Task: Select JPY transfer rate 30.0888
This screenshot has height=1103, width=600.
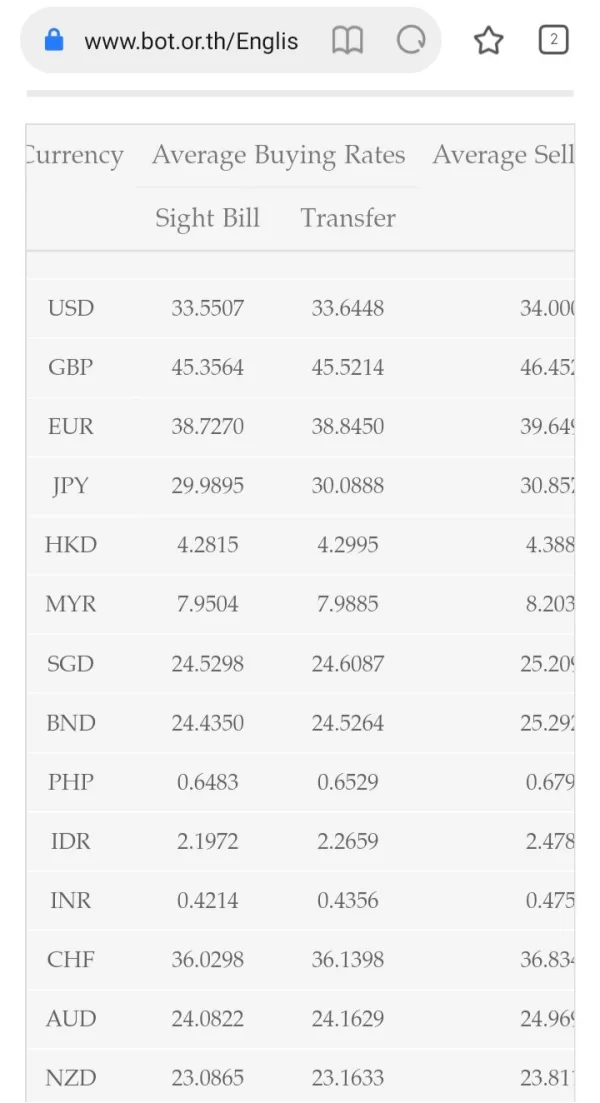Action: click(x=347, y=486)
